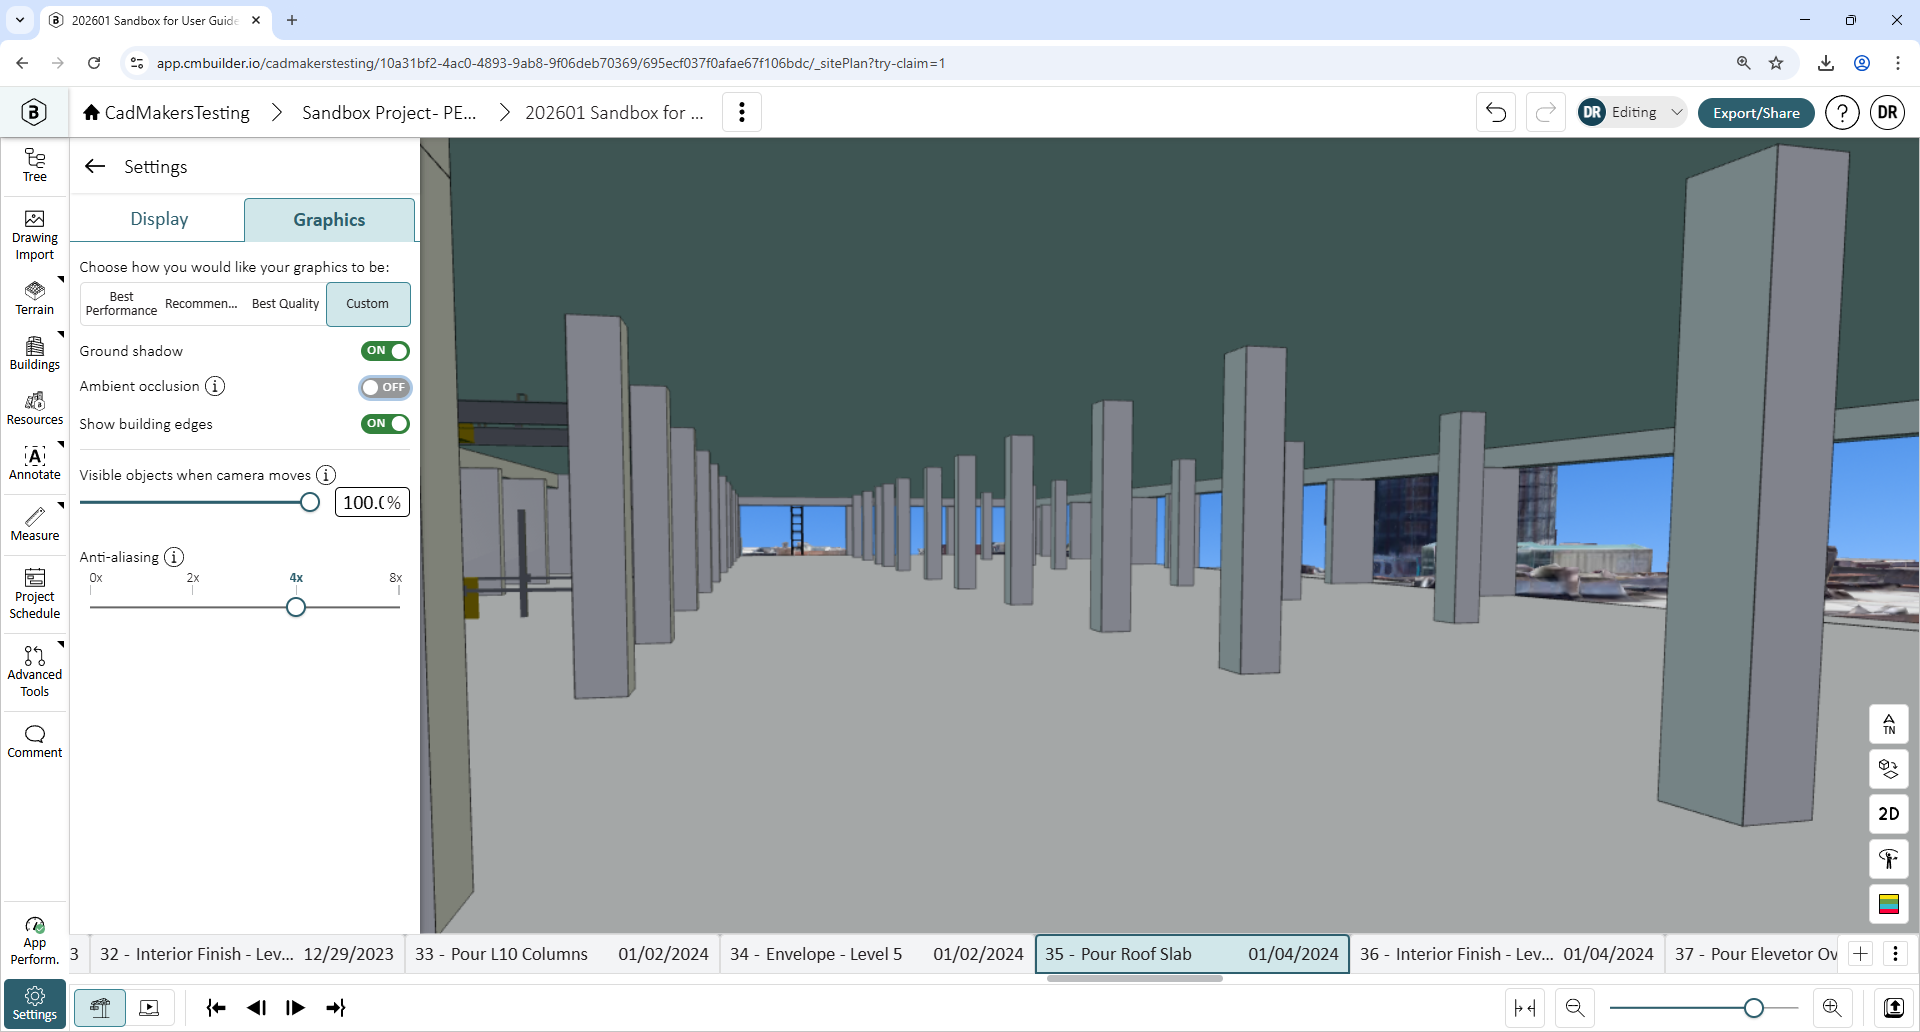
Task: Toggle the Ground shadow switch
Action: pyautogui.click(x=385, y=351)
